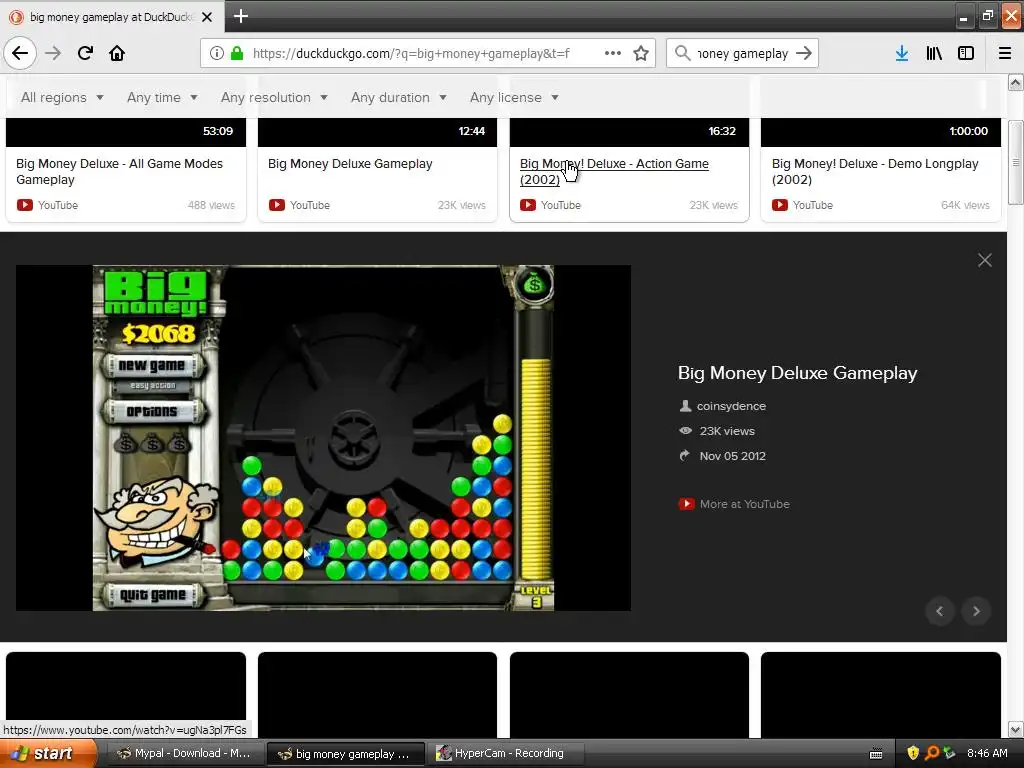Click the Nov 05 2012 date text

click(732, 456)
